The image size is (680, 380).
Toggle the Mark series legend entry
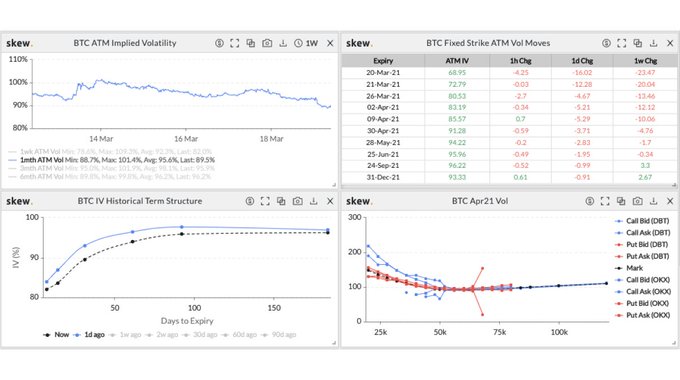coord(629,268)
